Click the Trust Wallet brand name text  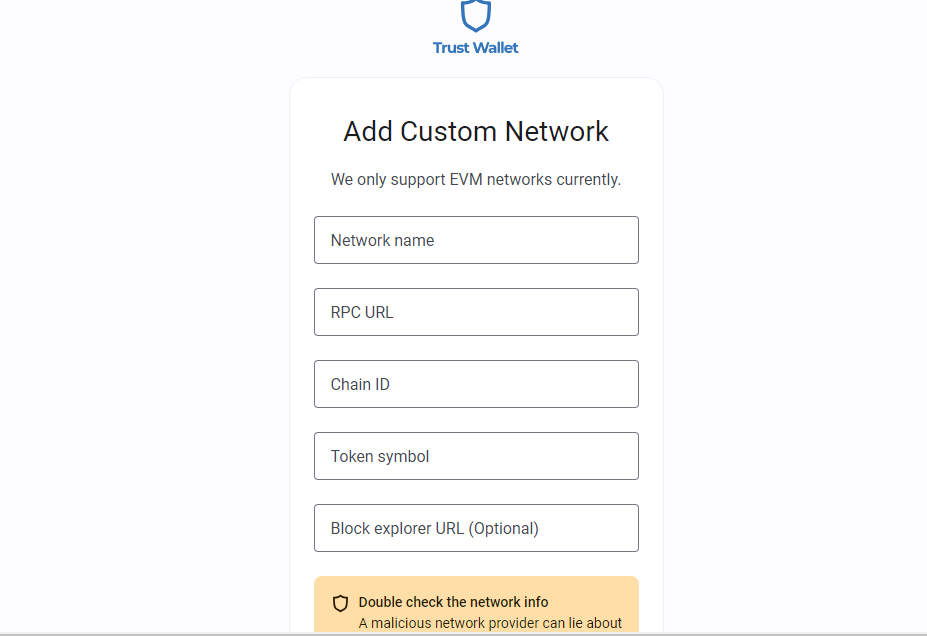(x=475, y=47)
